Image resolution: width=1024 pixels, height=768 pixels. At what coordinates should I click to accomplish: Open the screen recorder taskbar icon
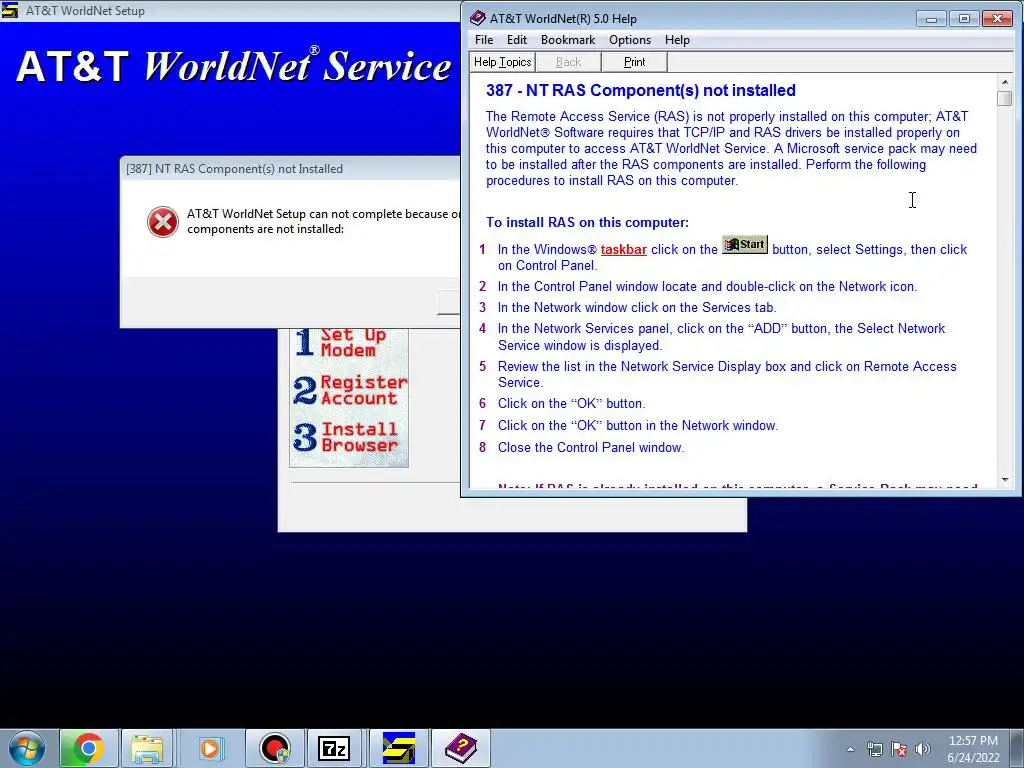point(275,748)
